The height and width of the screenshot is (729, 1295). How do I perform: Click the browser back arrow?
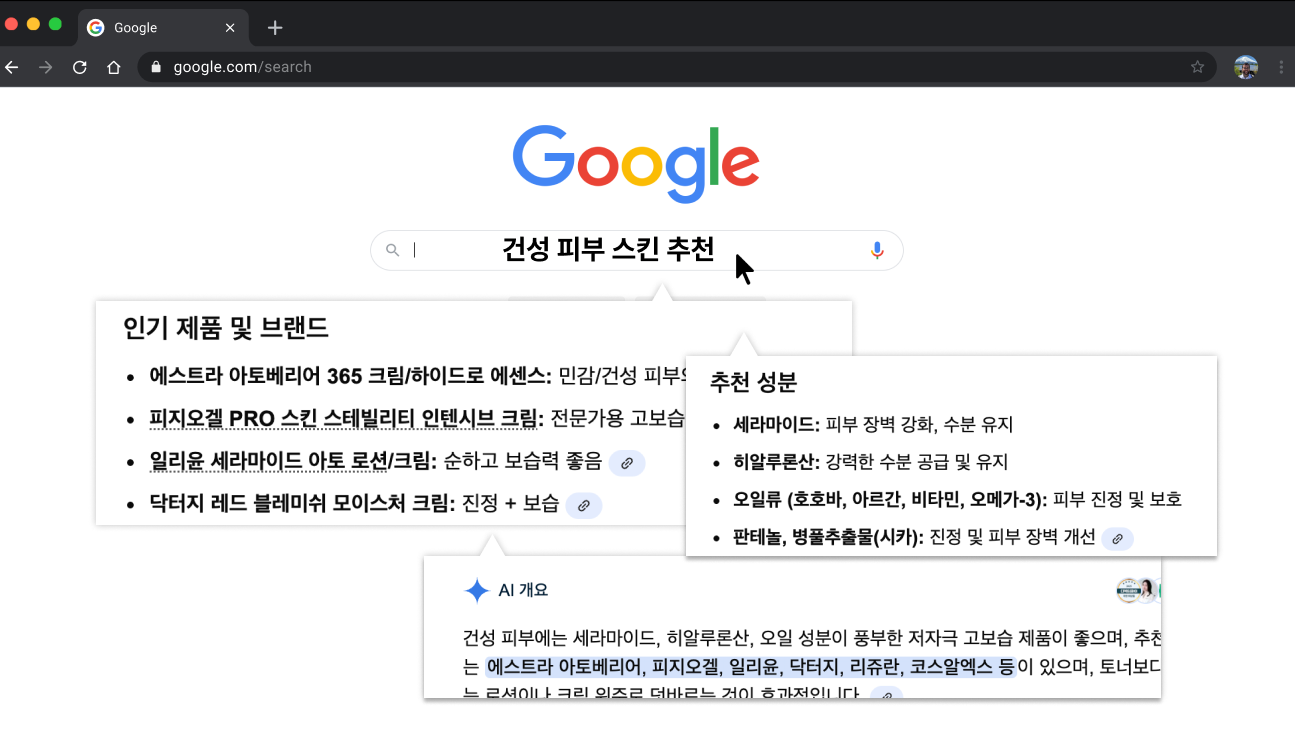click(x=12, y=67)
